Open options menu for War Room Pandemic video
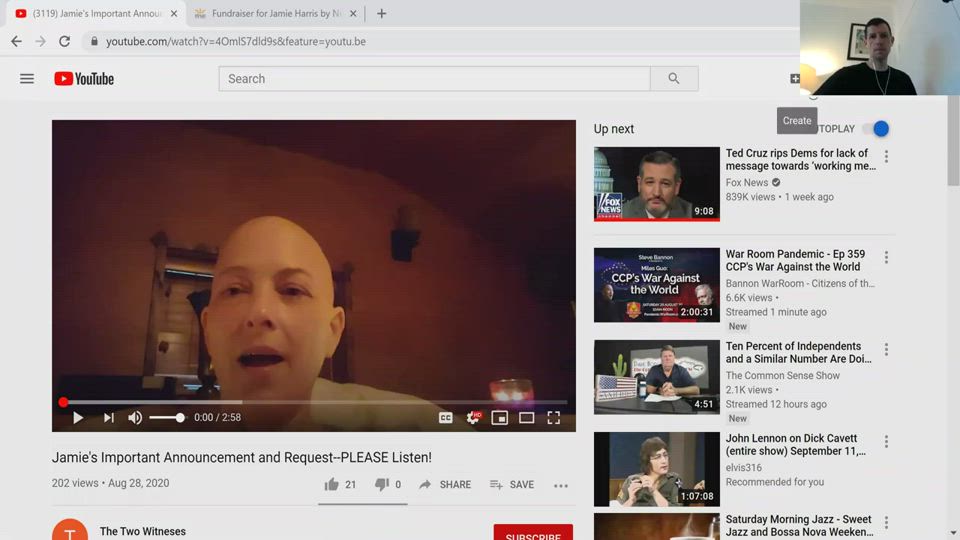The width and height of the screenshot is (960, 540). 886,258
